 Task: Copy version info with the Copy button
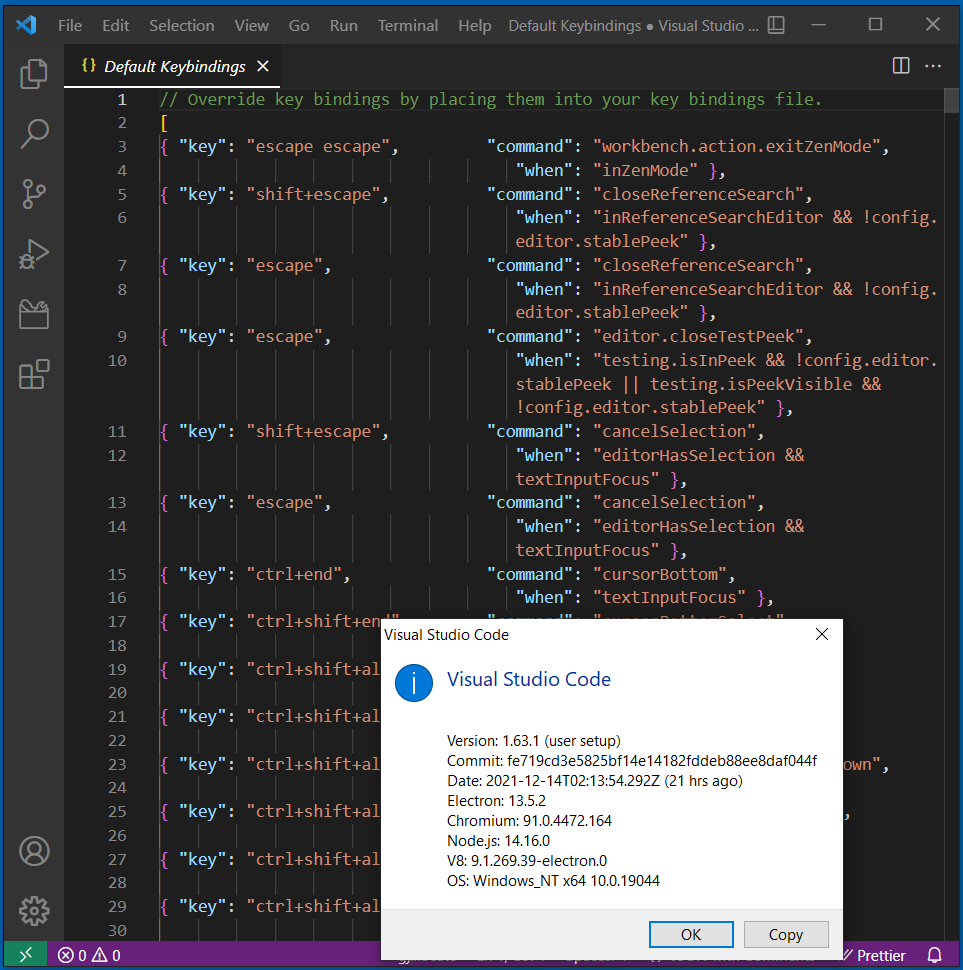coord(786,934)
